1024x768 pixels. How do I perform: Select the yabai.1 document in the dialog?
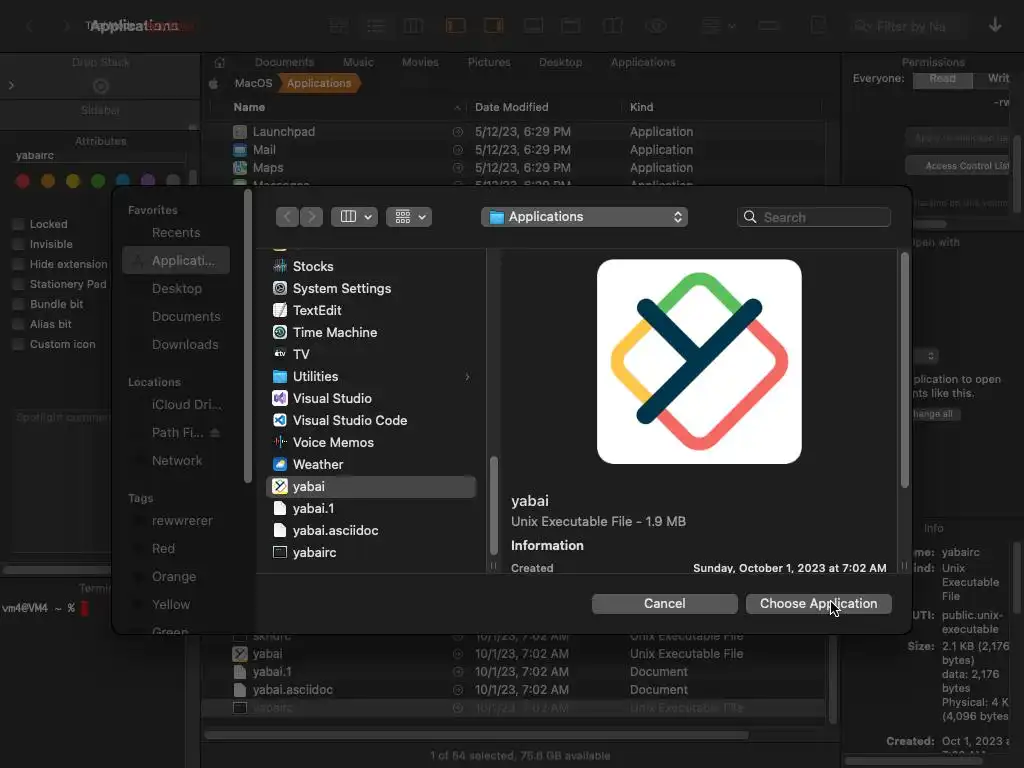tap(371, 508)
